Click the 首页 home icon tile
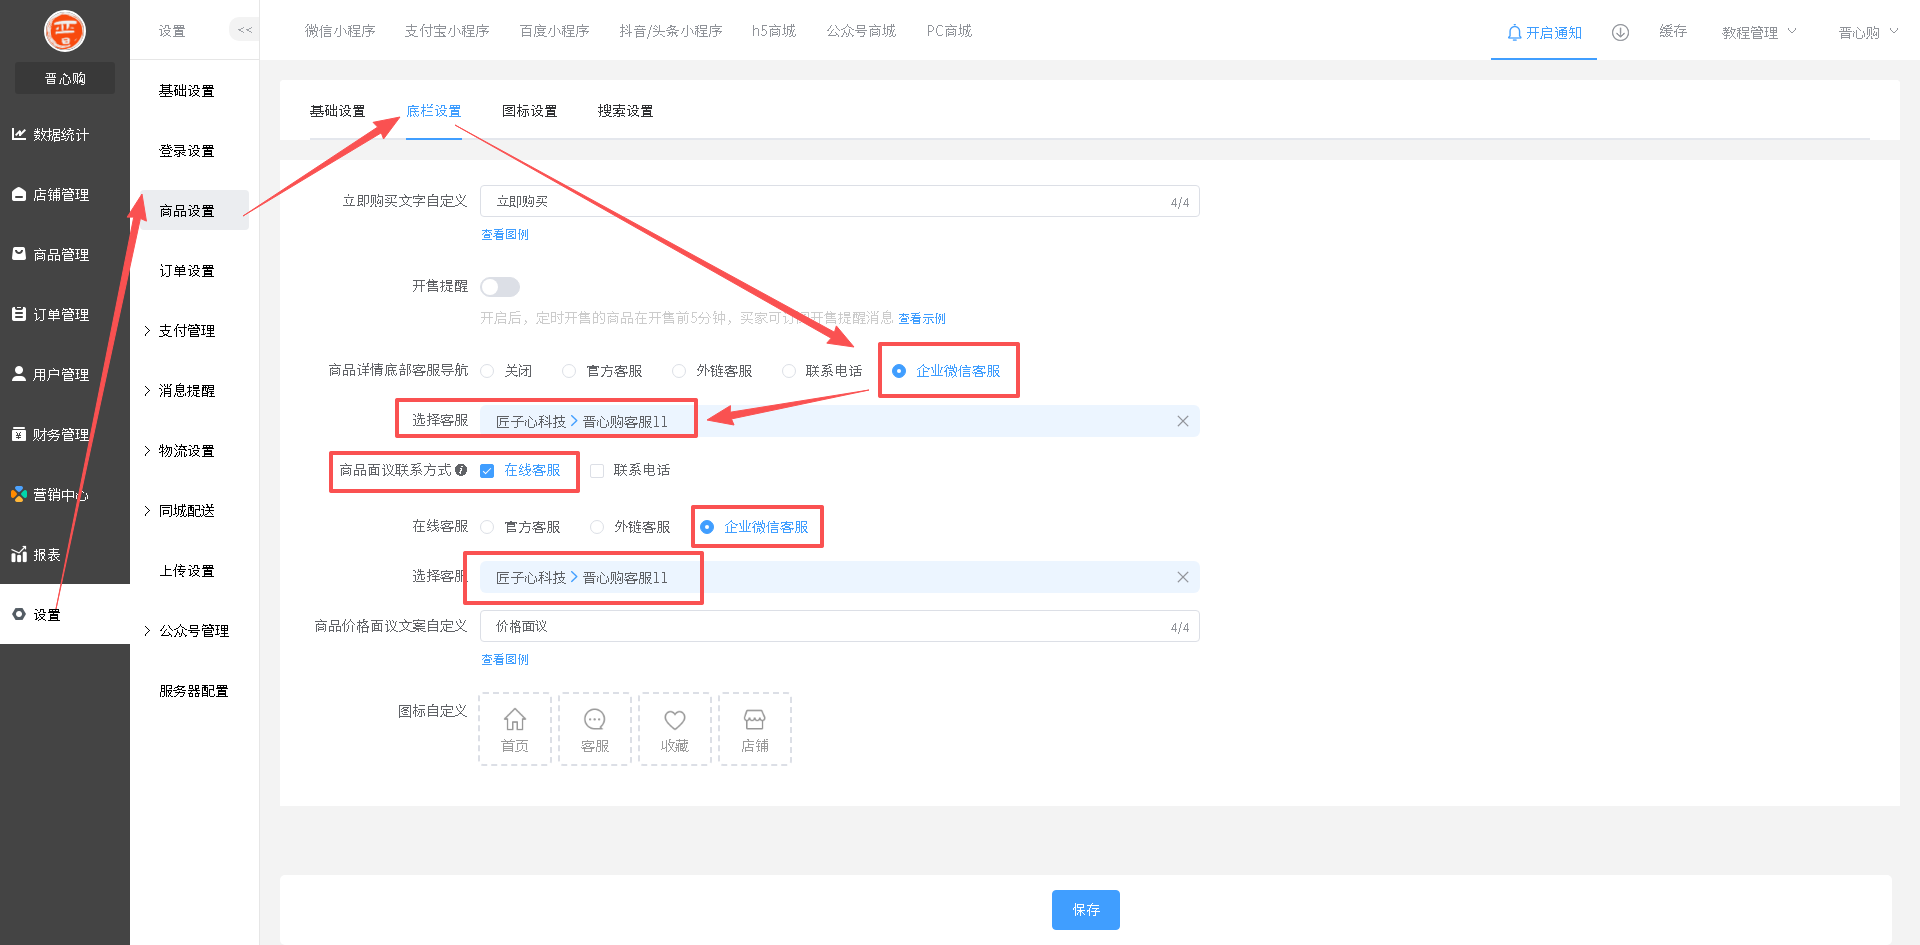1920x945 pixels. coord(515,729)
